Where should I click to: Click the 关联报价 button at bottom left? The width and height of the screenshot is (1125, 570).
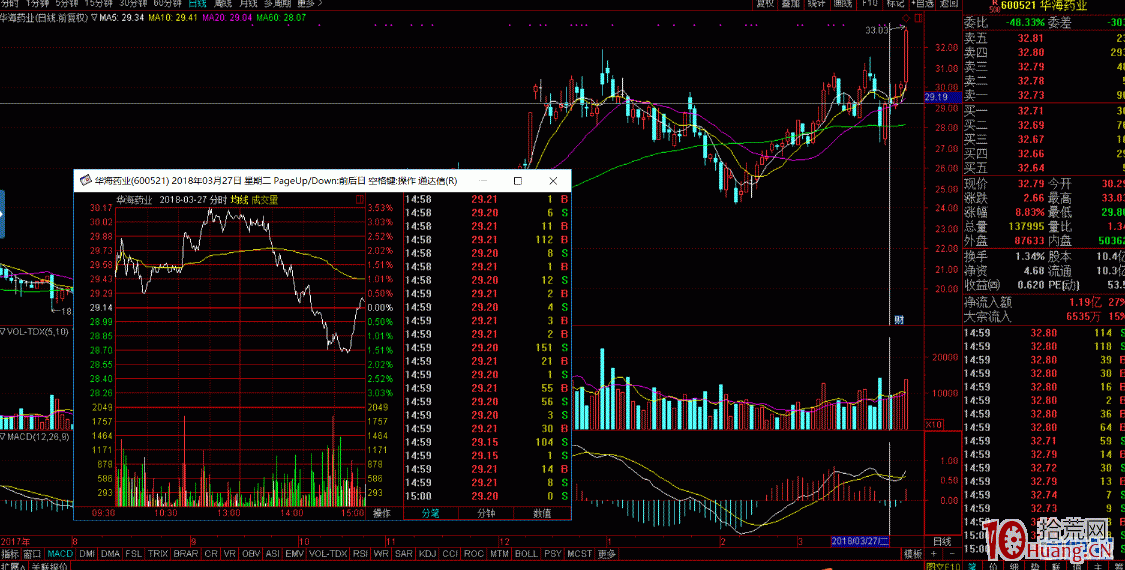pos(49,566)
